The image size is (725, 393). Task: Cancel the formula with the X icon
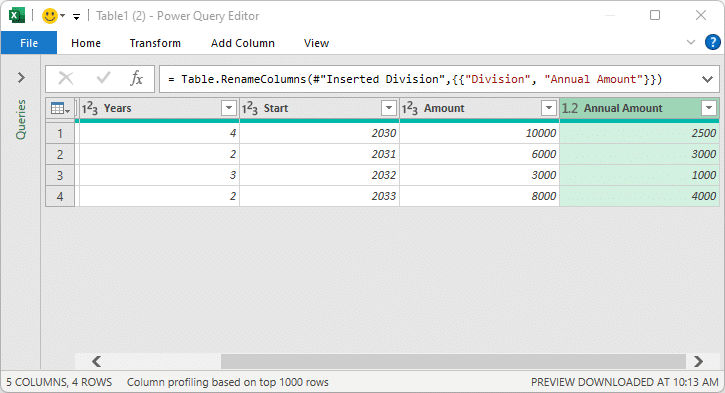tap(66, 79)
